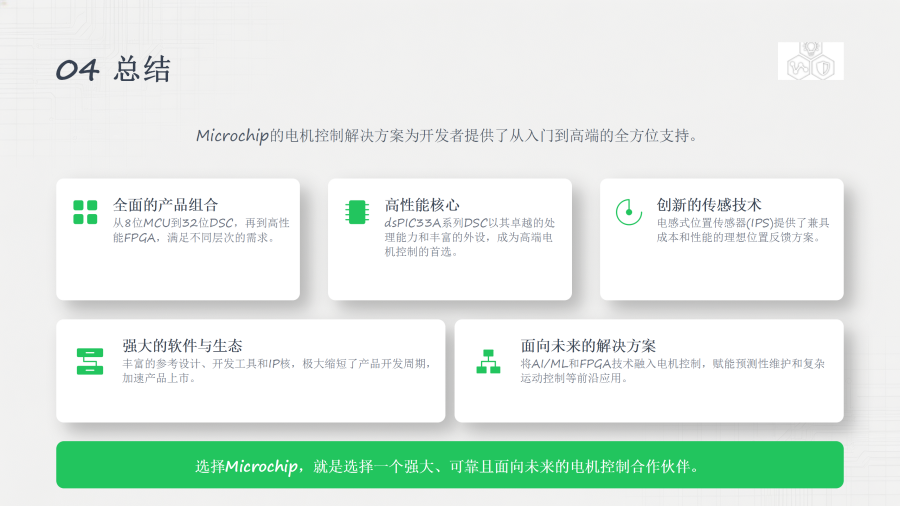Click the description 将AI/ML和FPGA技术融入电机控制
The image size is (900, 506).
tap(673, 371)
